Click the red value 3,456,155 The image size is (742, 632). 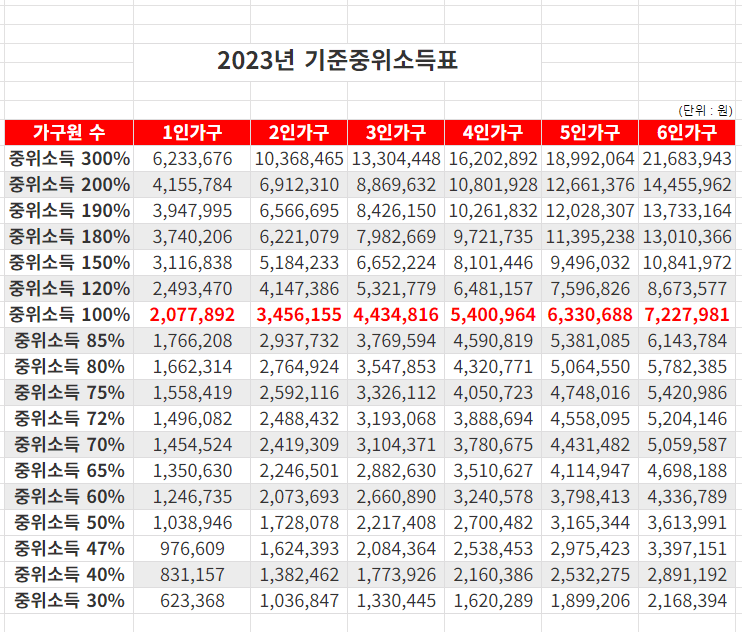(299, 315)
